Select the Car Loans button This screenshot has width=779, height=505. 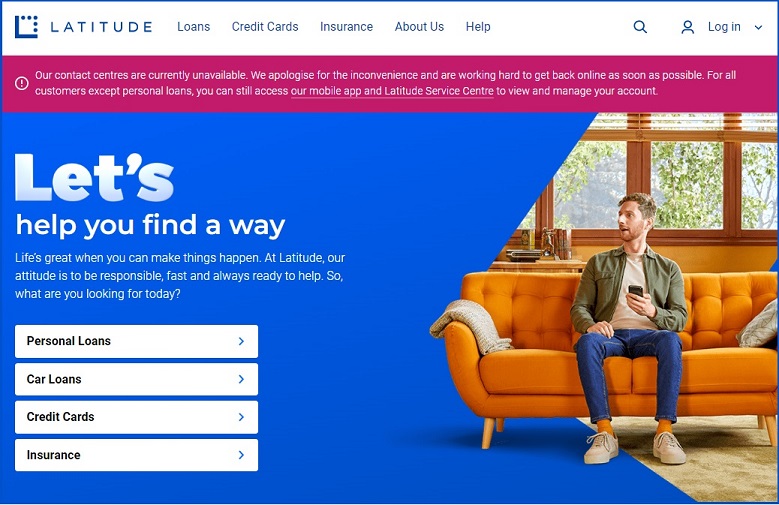coord(137,379)
